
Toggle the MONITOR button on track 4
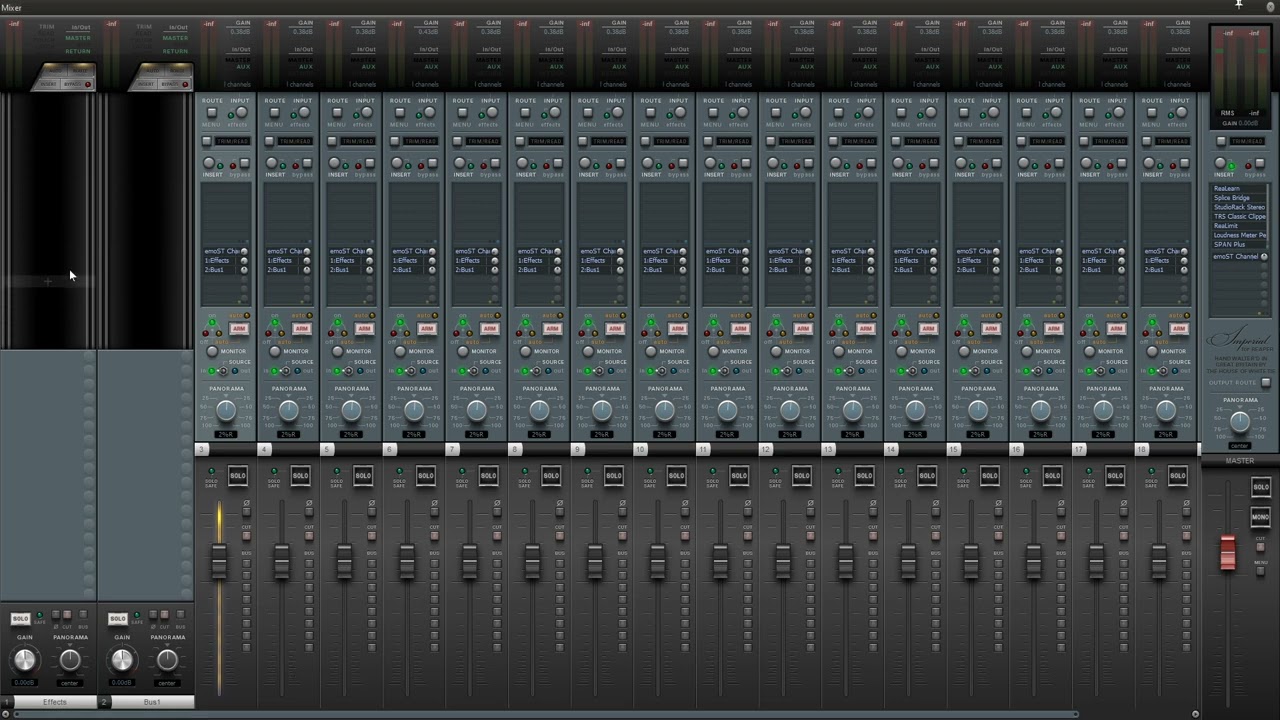275,351
